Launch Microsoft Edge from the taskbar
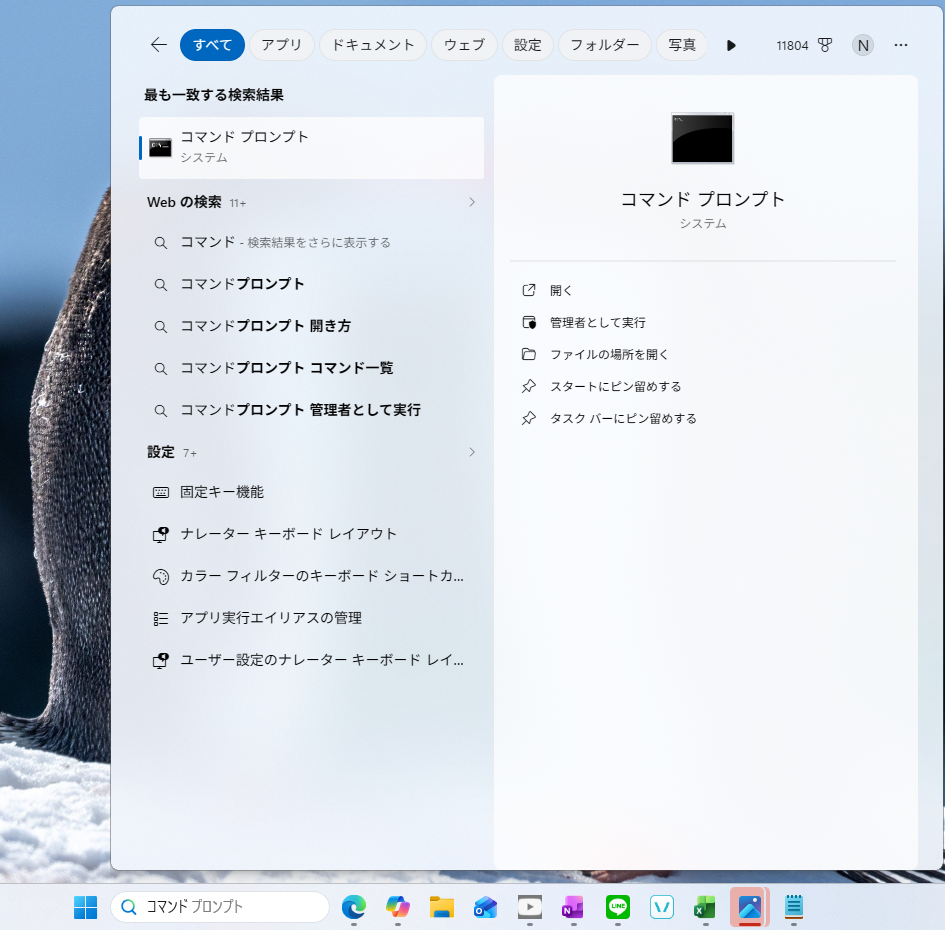The width and height of the screenshot is (945, 930). point(354,907)
